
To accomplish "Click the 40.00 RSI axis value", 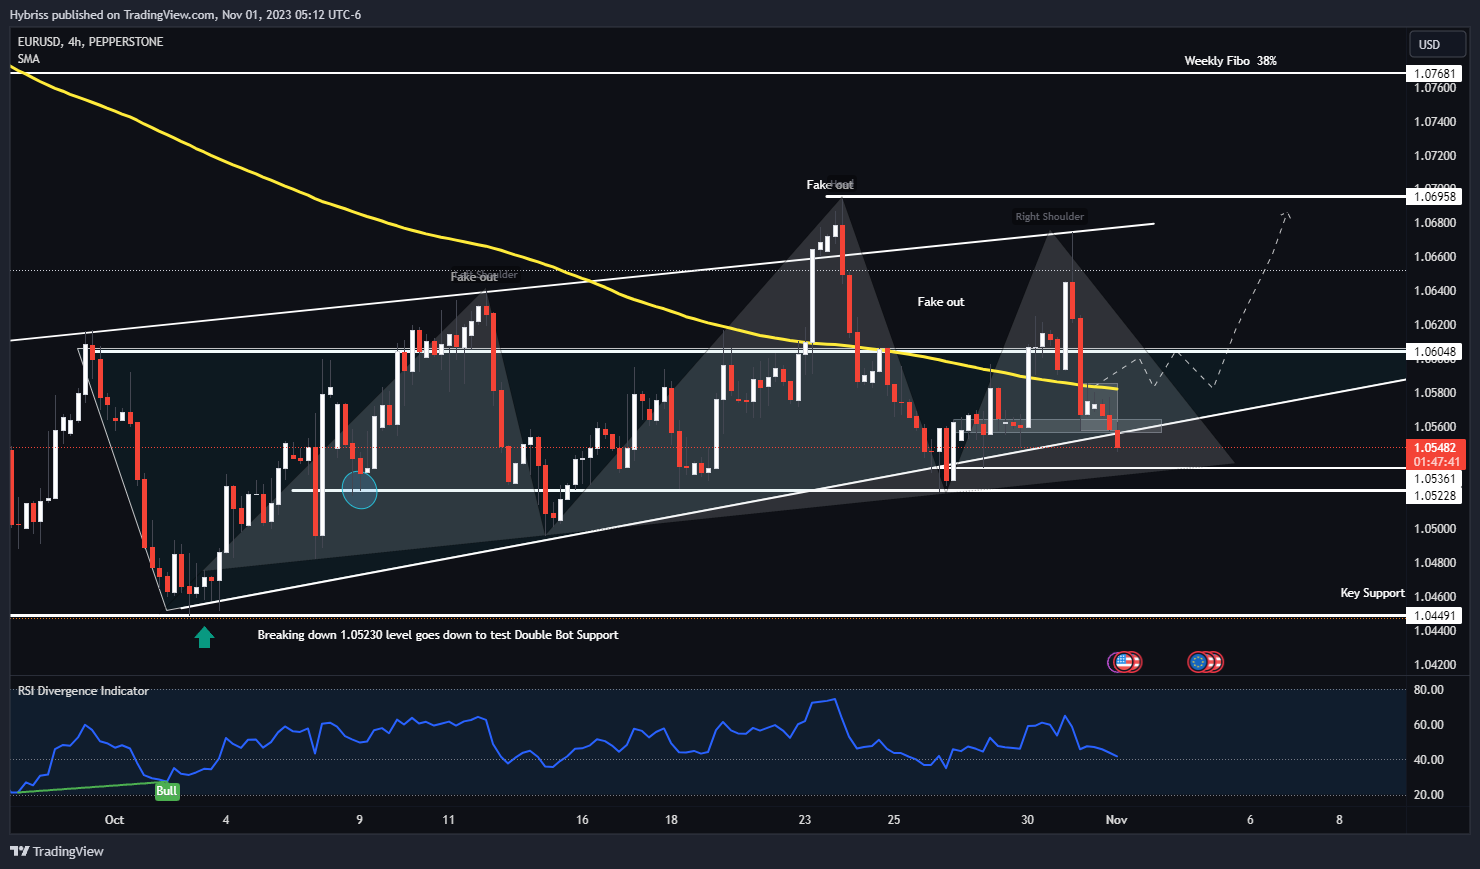I will coord(1428,760).
